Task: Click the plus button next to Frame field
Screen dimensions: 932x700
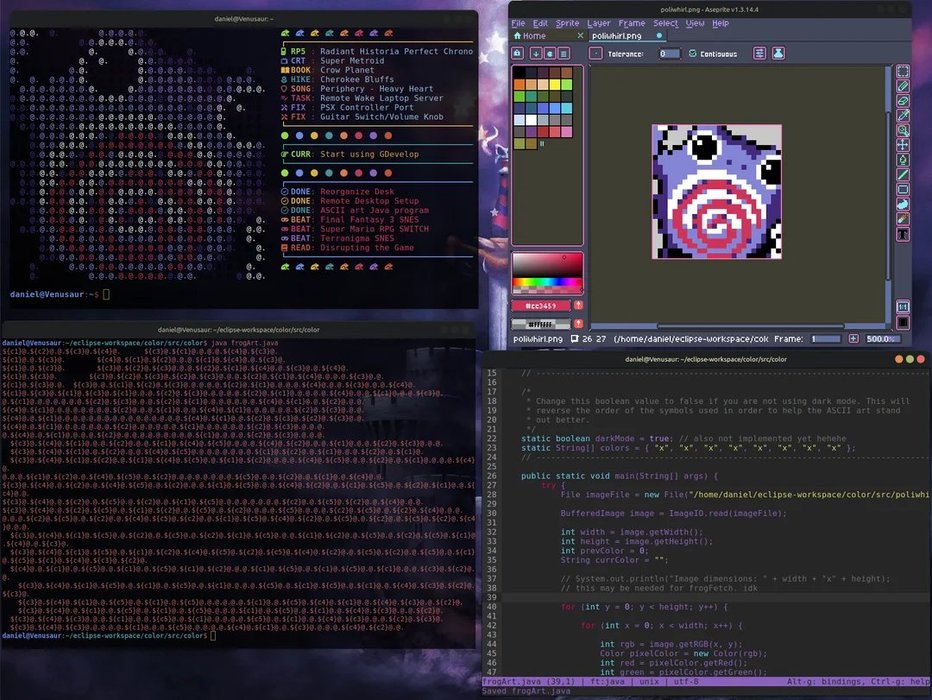Action: (854, 339)
